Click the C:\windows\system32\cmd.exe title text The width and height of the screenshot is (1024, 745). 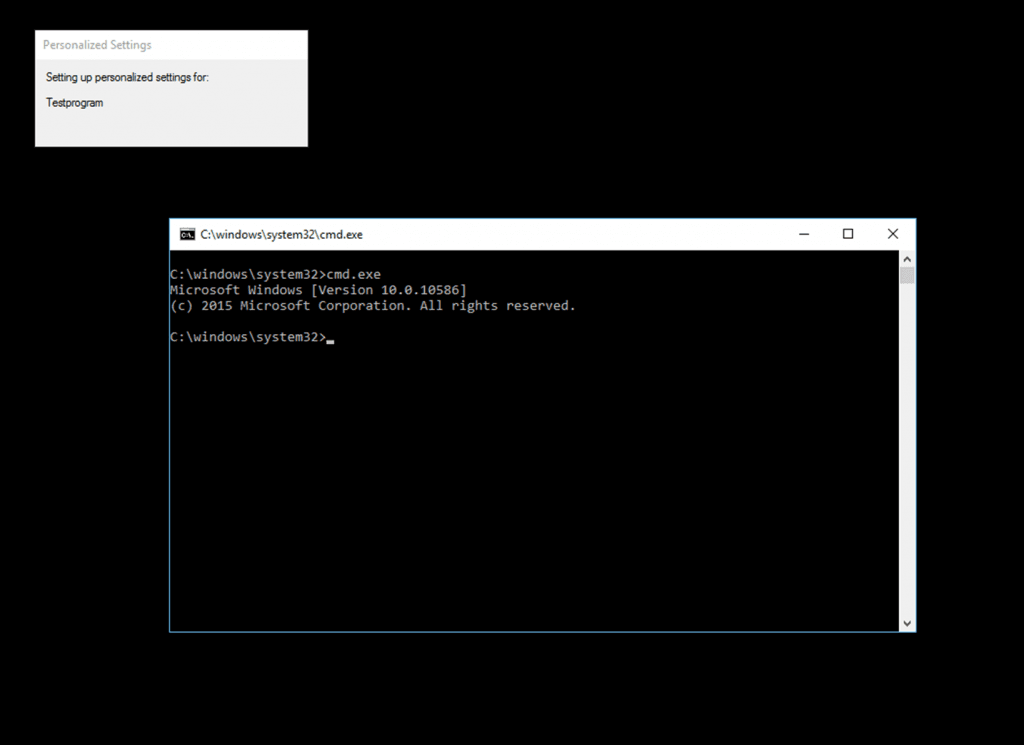pos(281,235)
